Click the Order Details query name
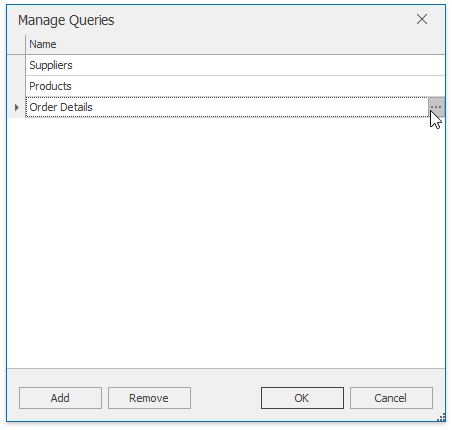Screen dimensions: 452x430 point(61,107)
